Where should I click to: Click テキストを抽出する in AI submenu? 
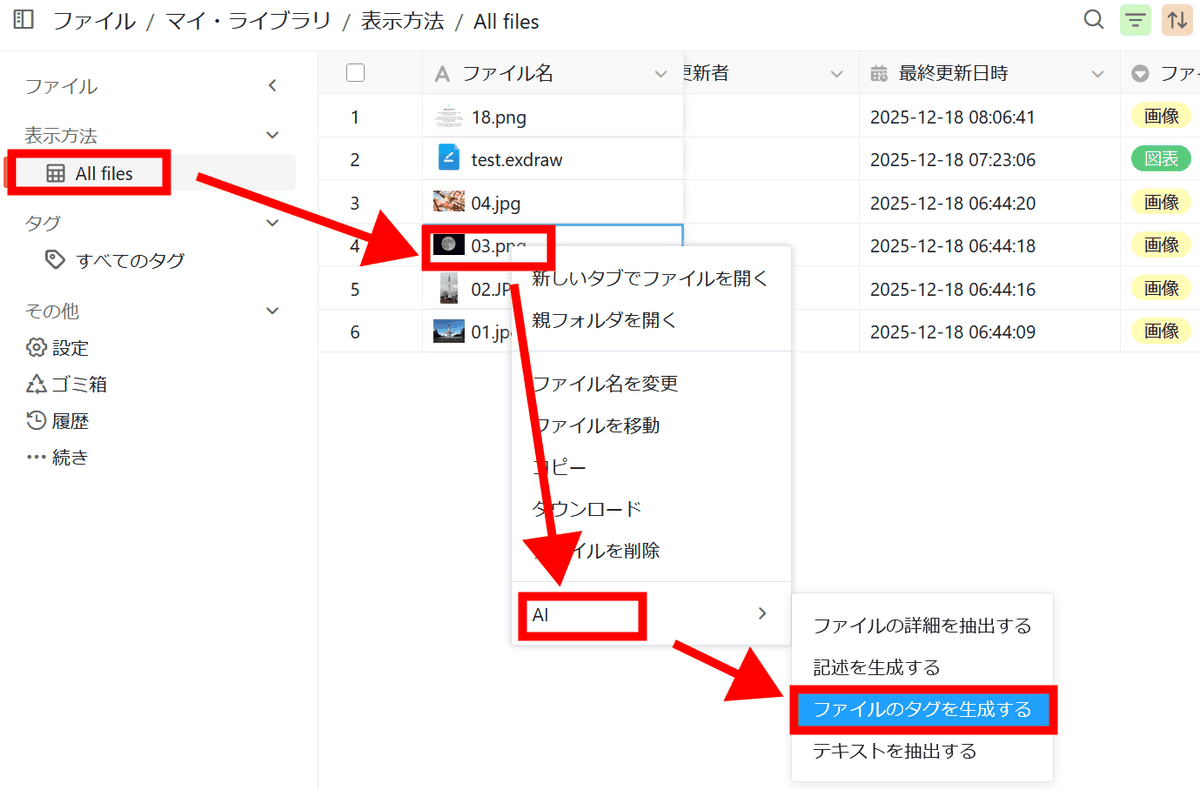point(894,751)
